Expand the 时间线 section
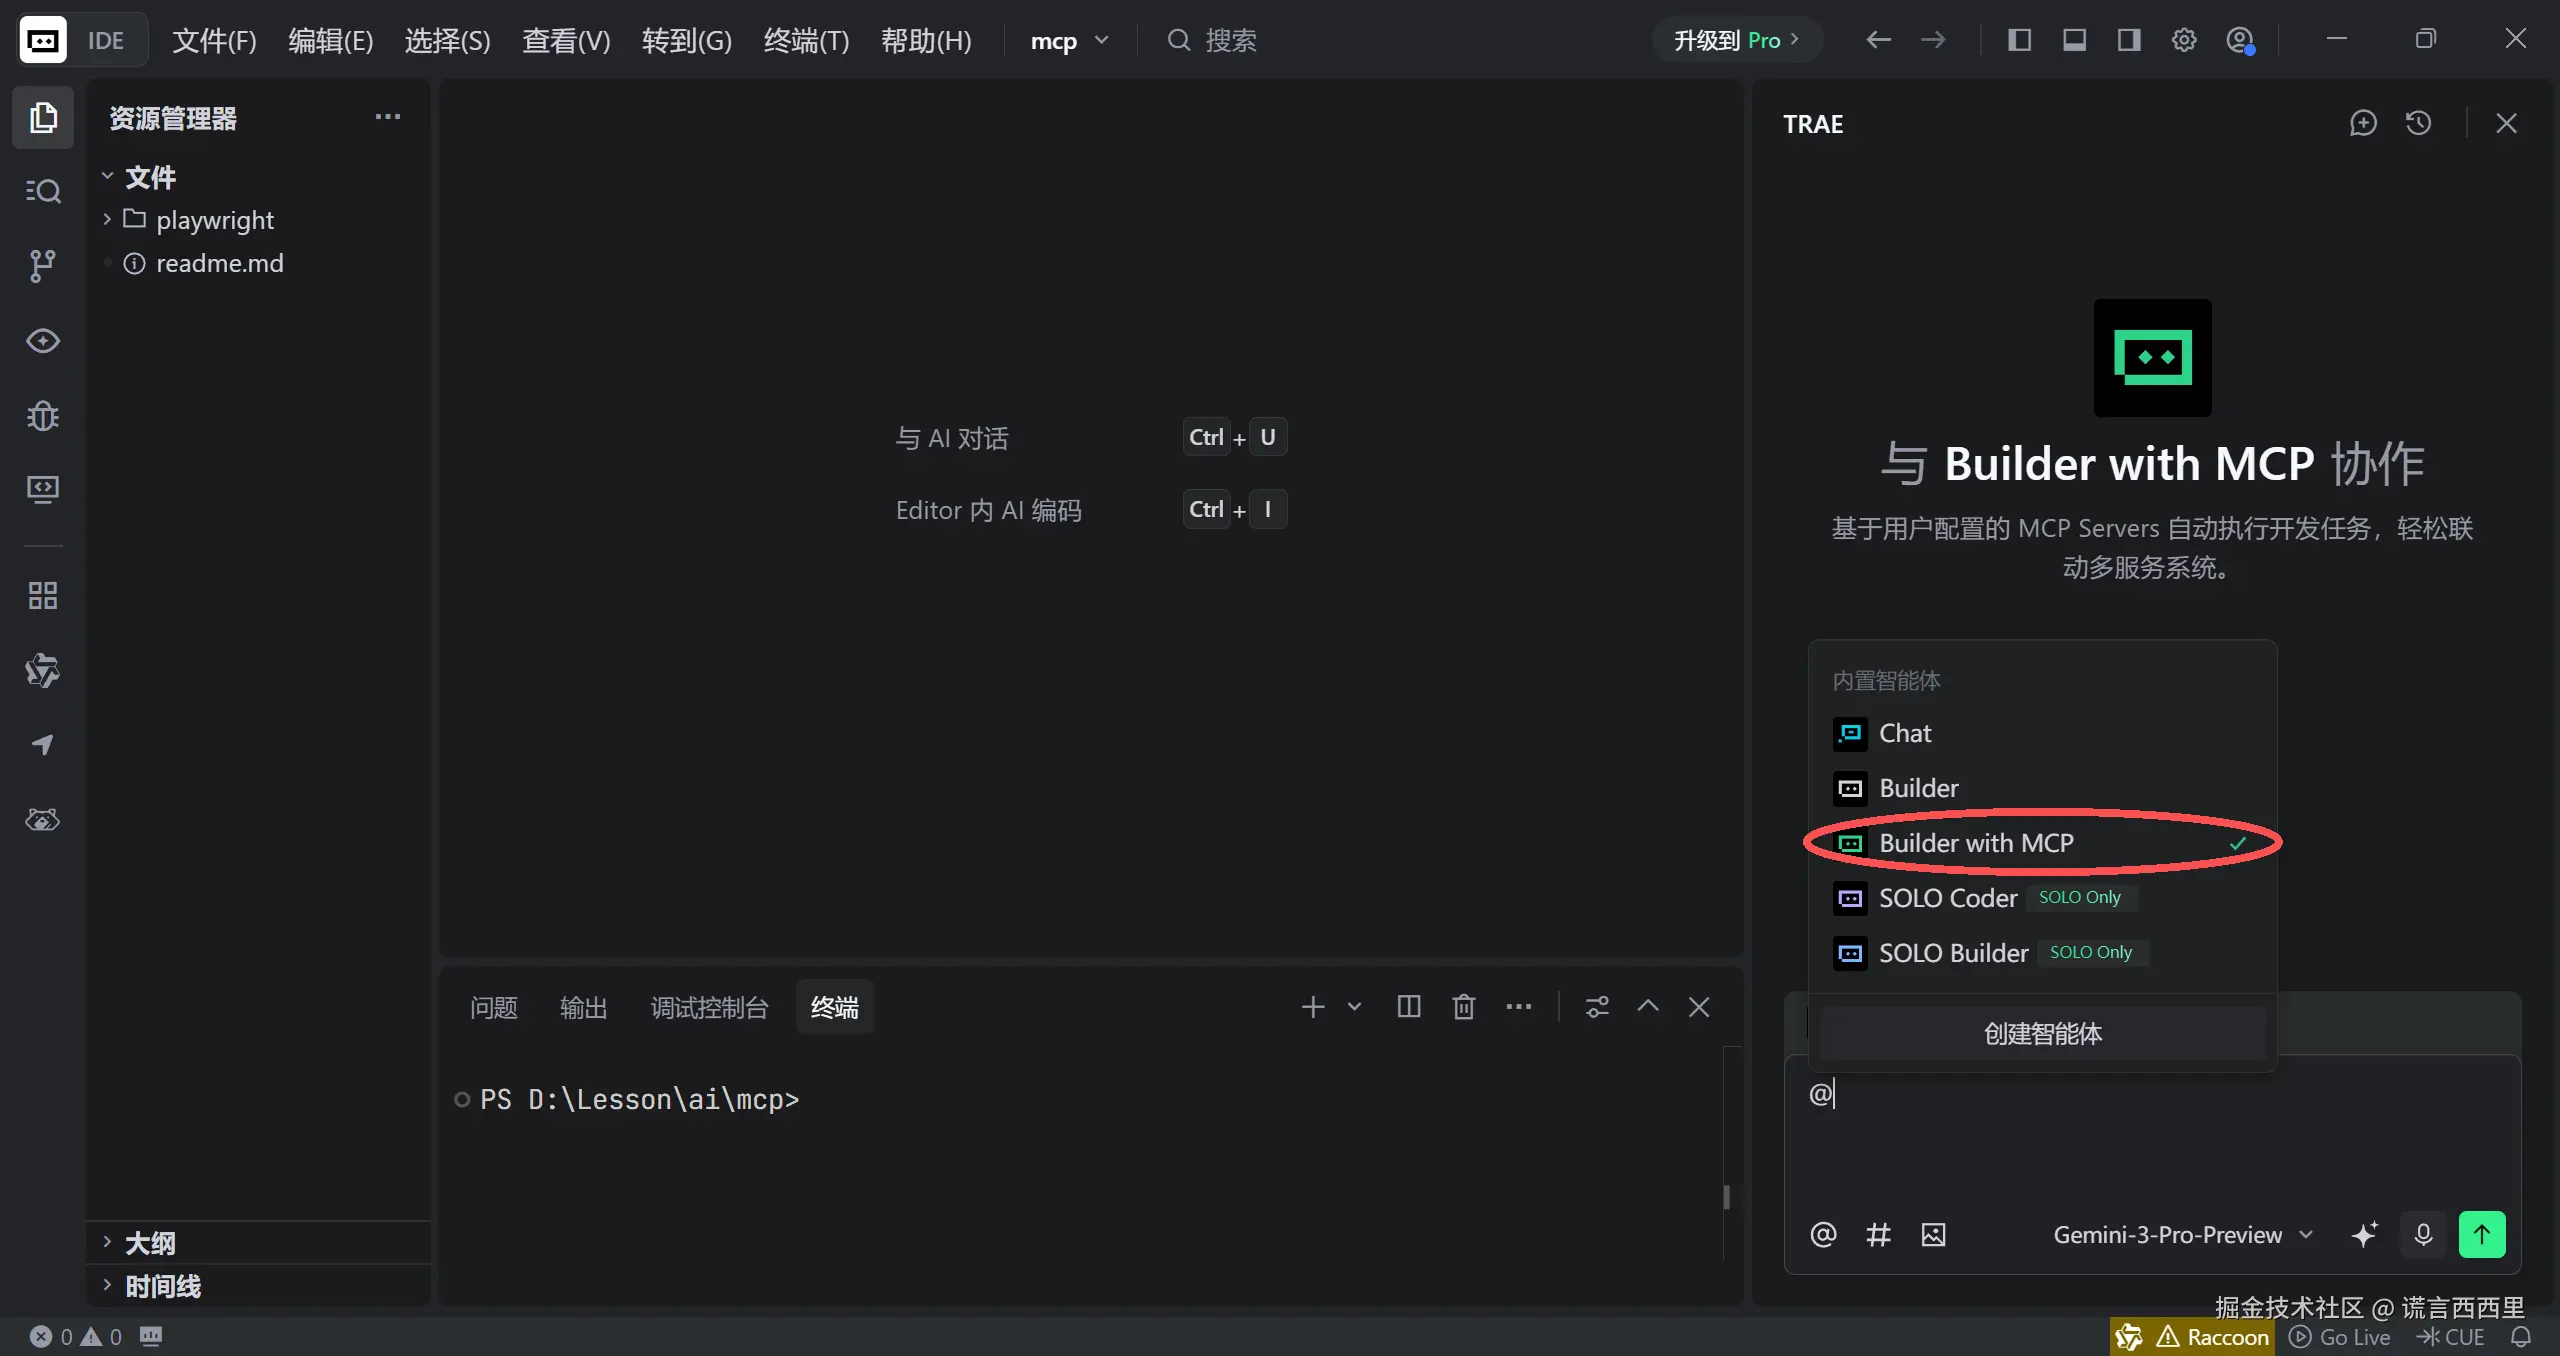Viewport: 2560px width, 1356px height. [162, 1286]
